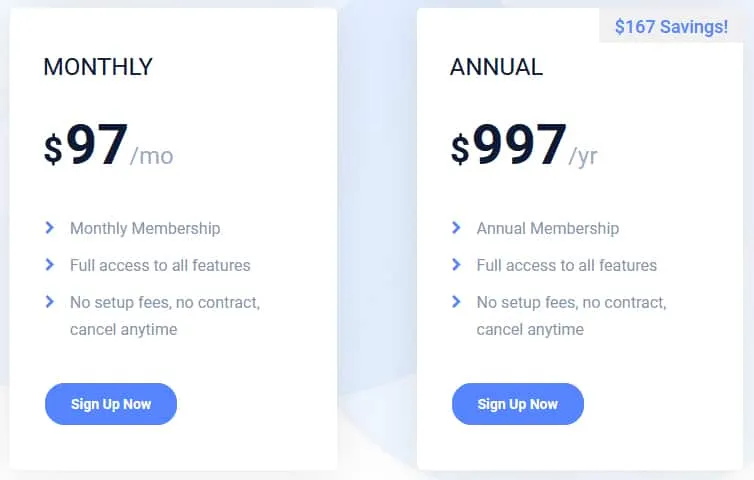754x480 pixels.
Task: Select the ANNUAL plan heading
Action: coord(496,67)
